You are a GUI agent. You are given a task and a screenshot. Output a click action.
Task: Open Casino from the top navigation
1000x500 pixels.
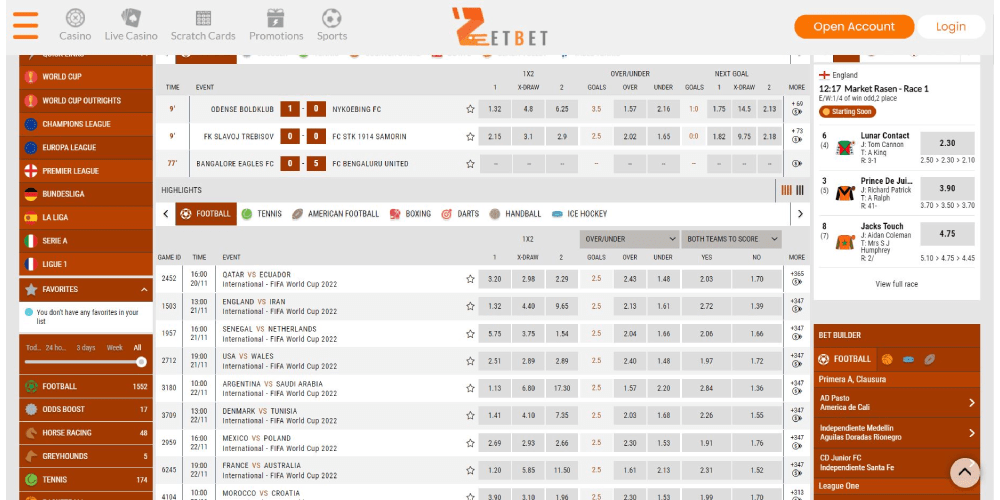pyautogui.click(x=75, y=26)
